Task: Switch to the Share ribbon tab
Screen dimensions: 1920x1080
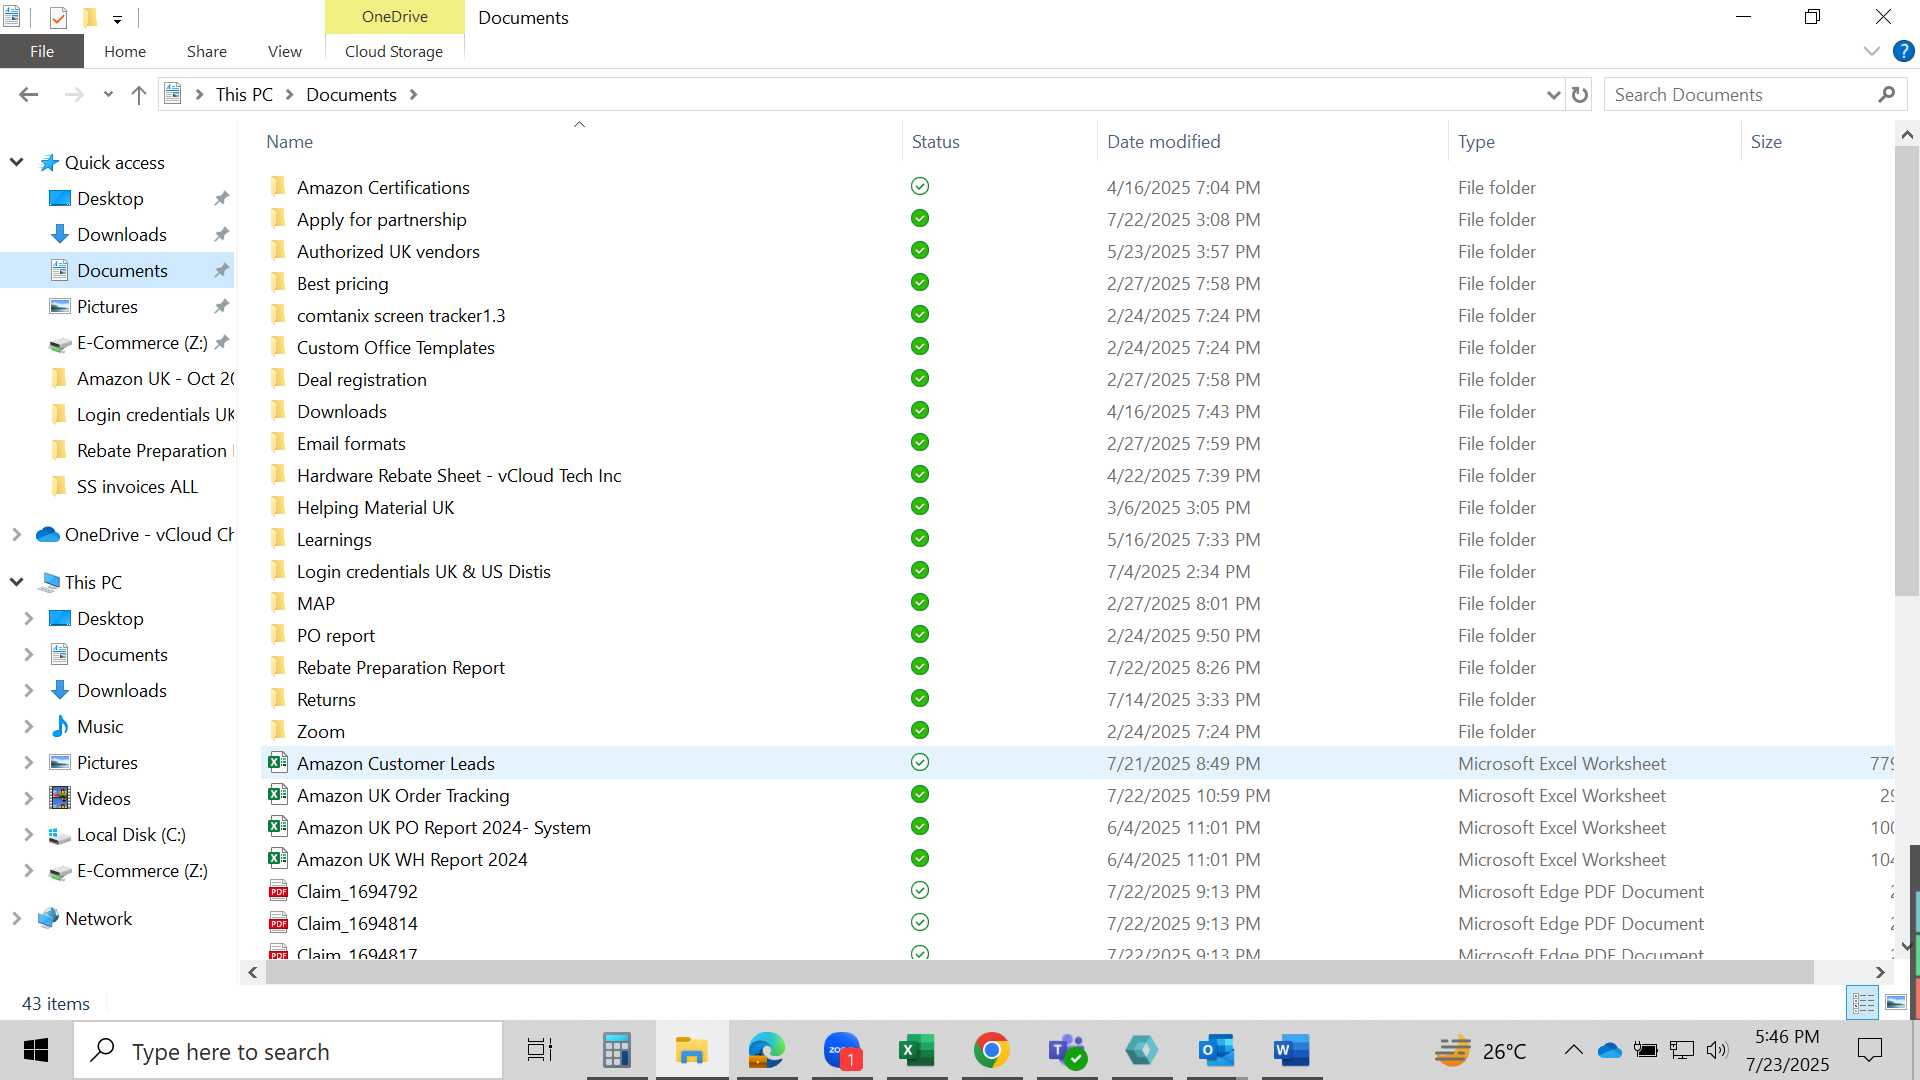Action: pos(207,51)
